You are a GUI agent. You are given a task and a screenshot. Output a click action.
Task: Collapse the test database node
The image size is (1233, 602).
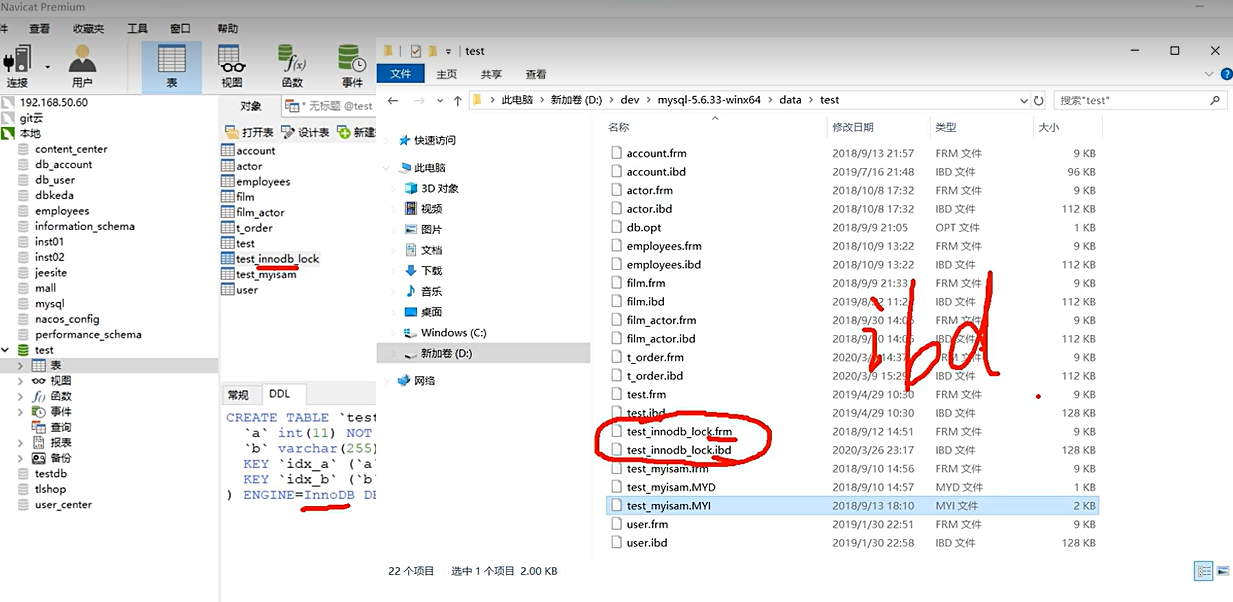click(7, 350)
